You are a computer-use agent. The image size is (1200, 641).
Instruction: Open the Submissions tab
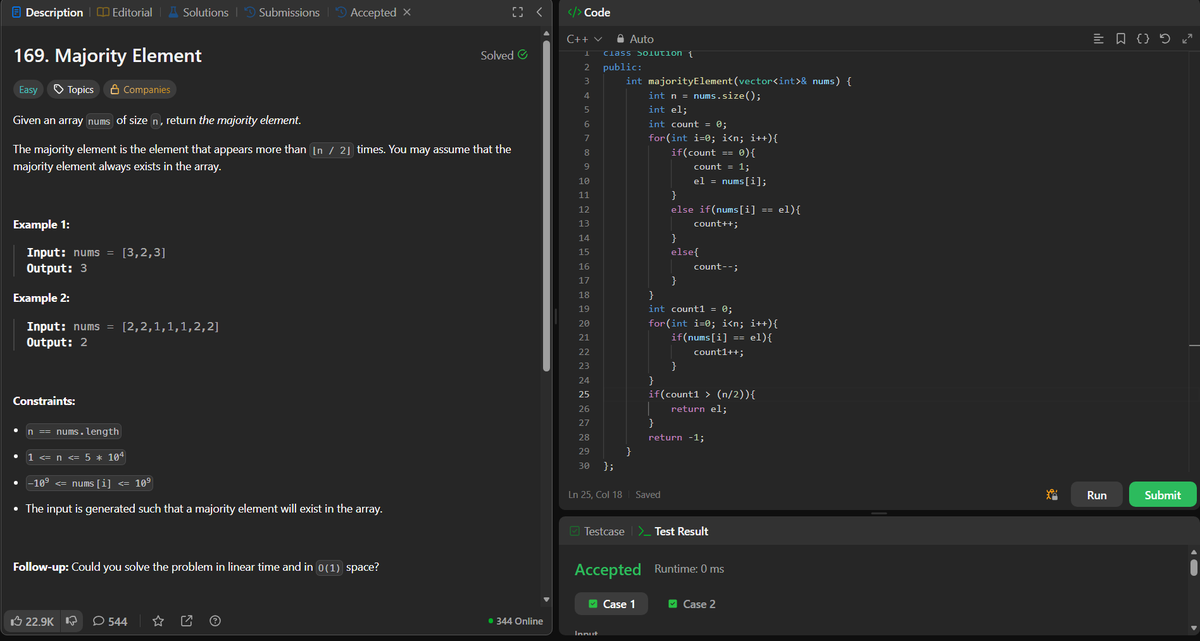[281, 12]
